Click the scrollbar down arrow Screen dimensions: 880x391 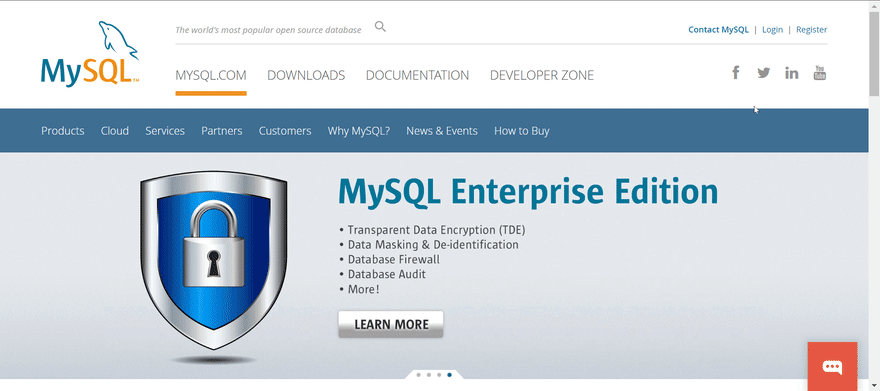pos(874,386)
